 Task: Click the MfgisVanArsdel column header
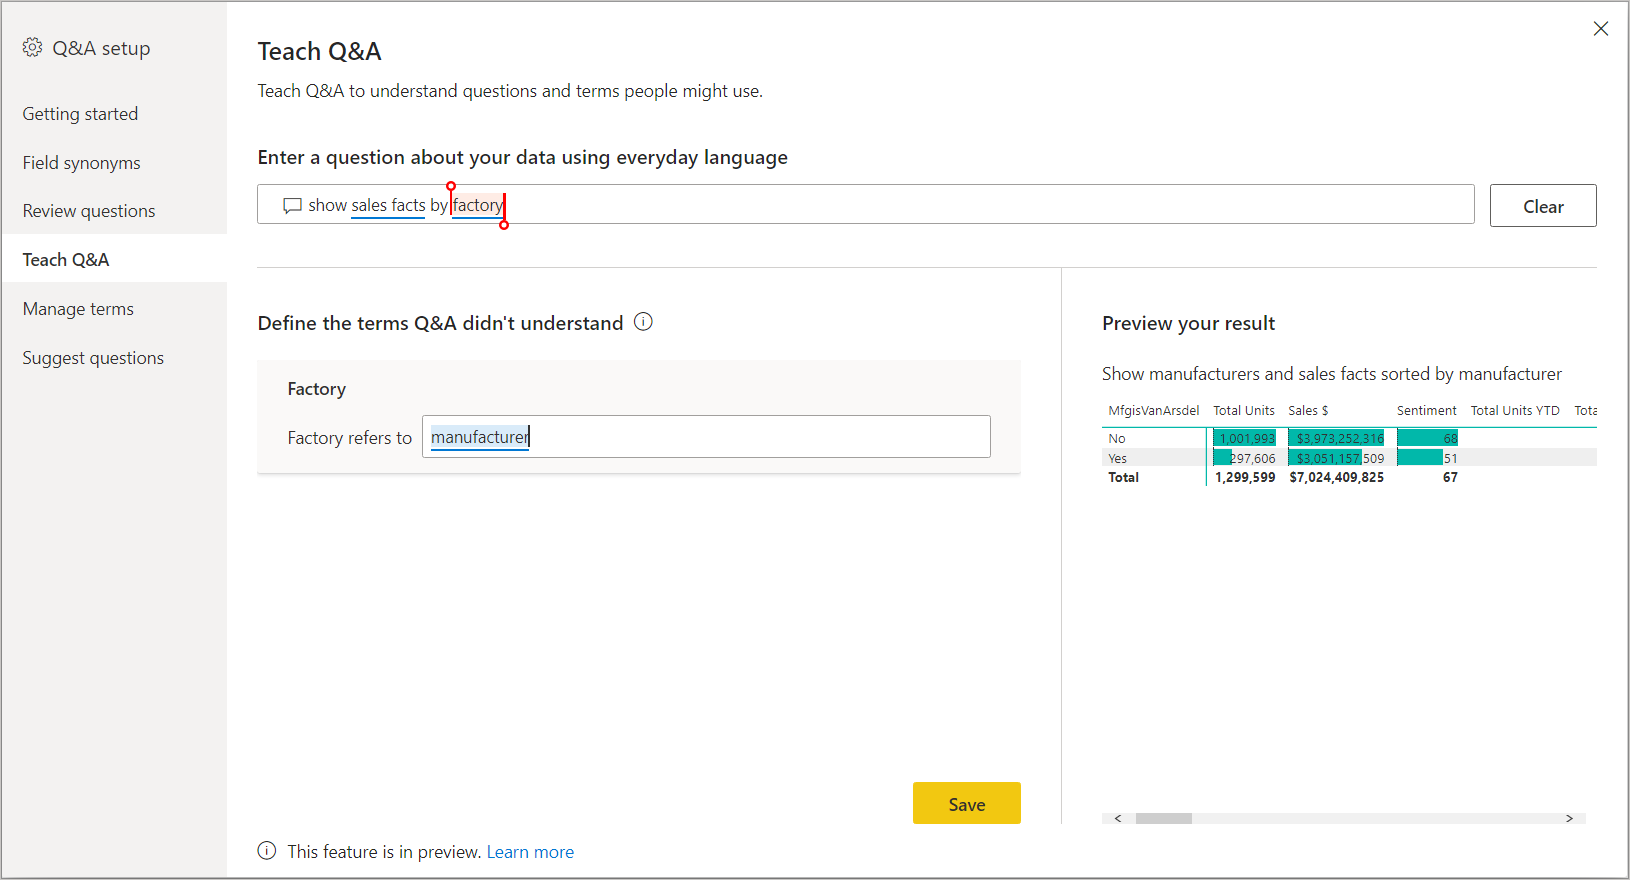(1153, 411)
